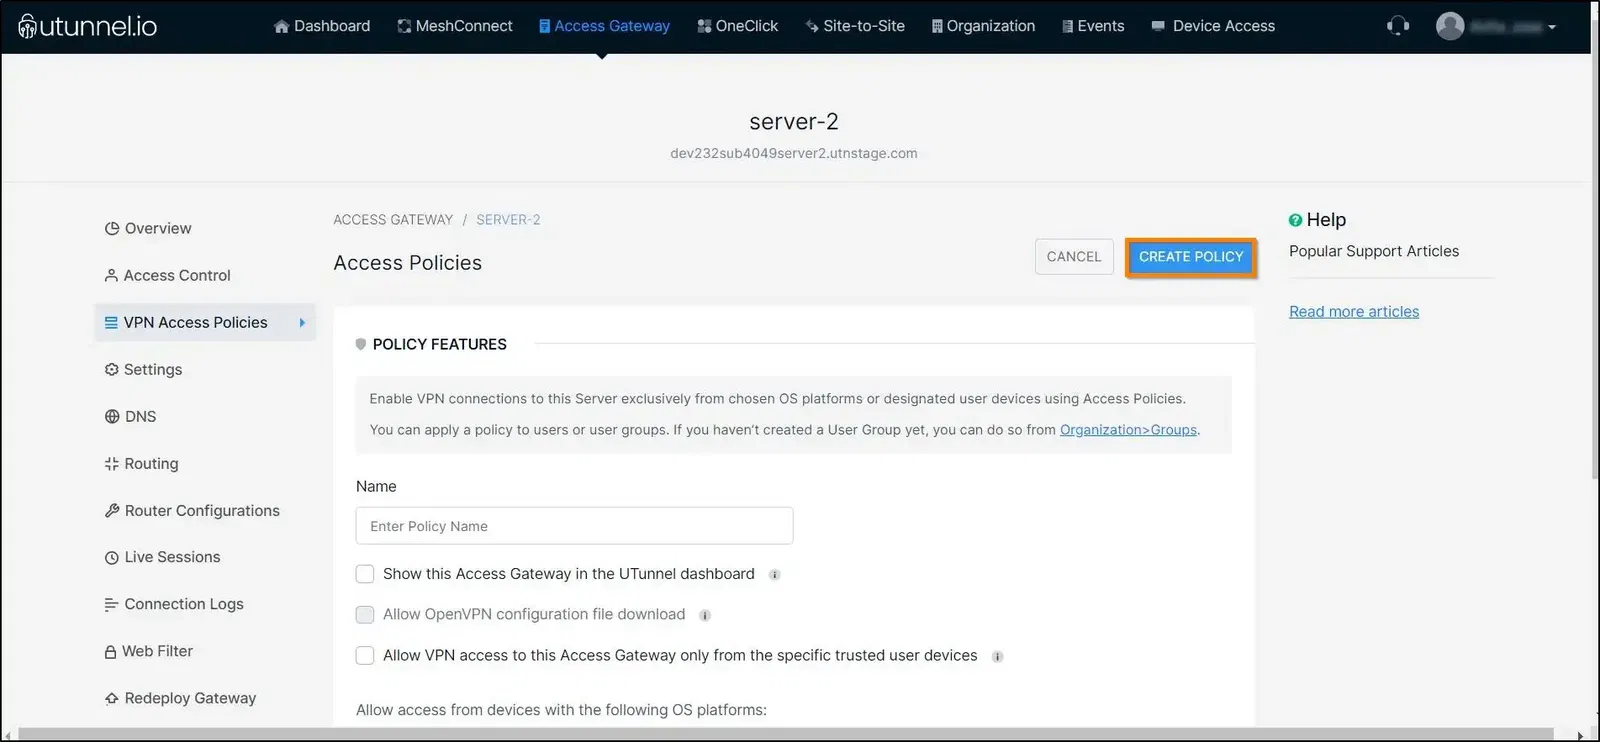Click the ACCESS GATEWAY breadcrumb

(x=393, y=220)
